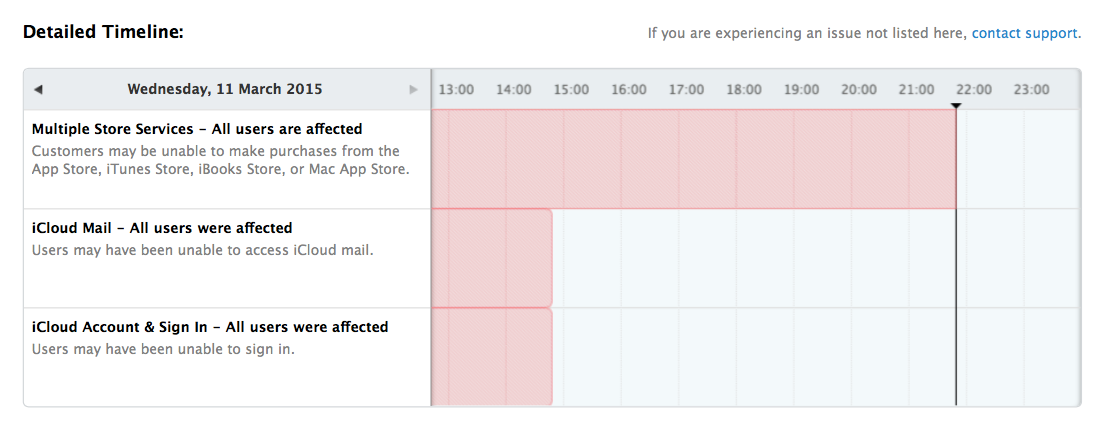
Task: Click the 15:00 time label
Action: click(x=571, y=90)
